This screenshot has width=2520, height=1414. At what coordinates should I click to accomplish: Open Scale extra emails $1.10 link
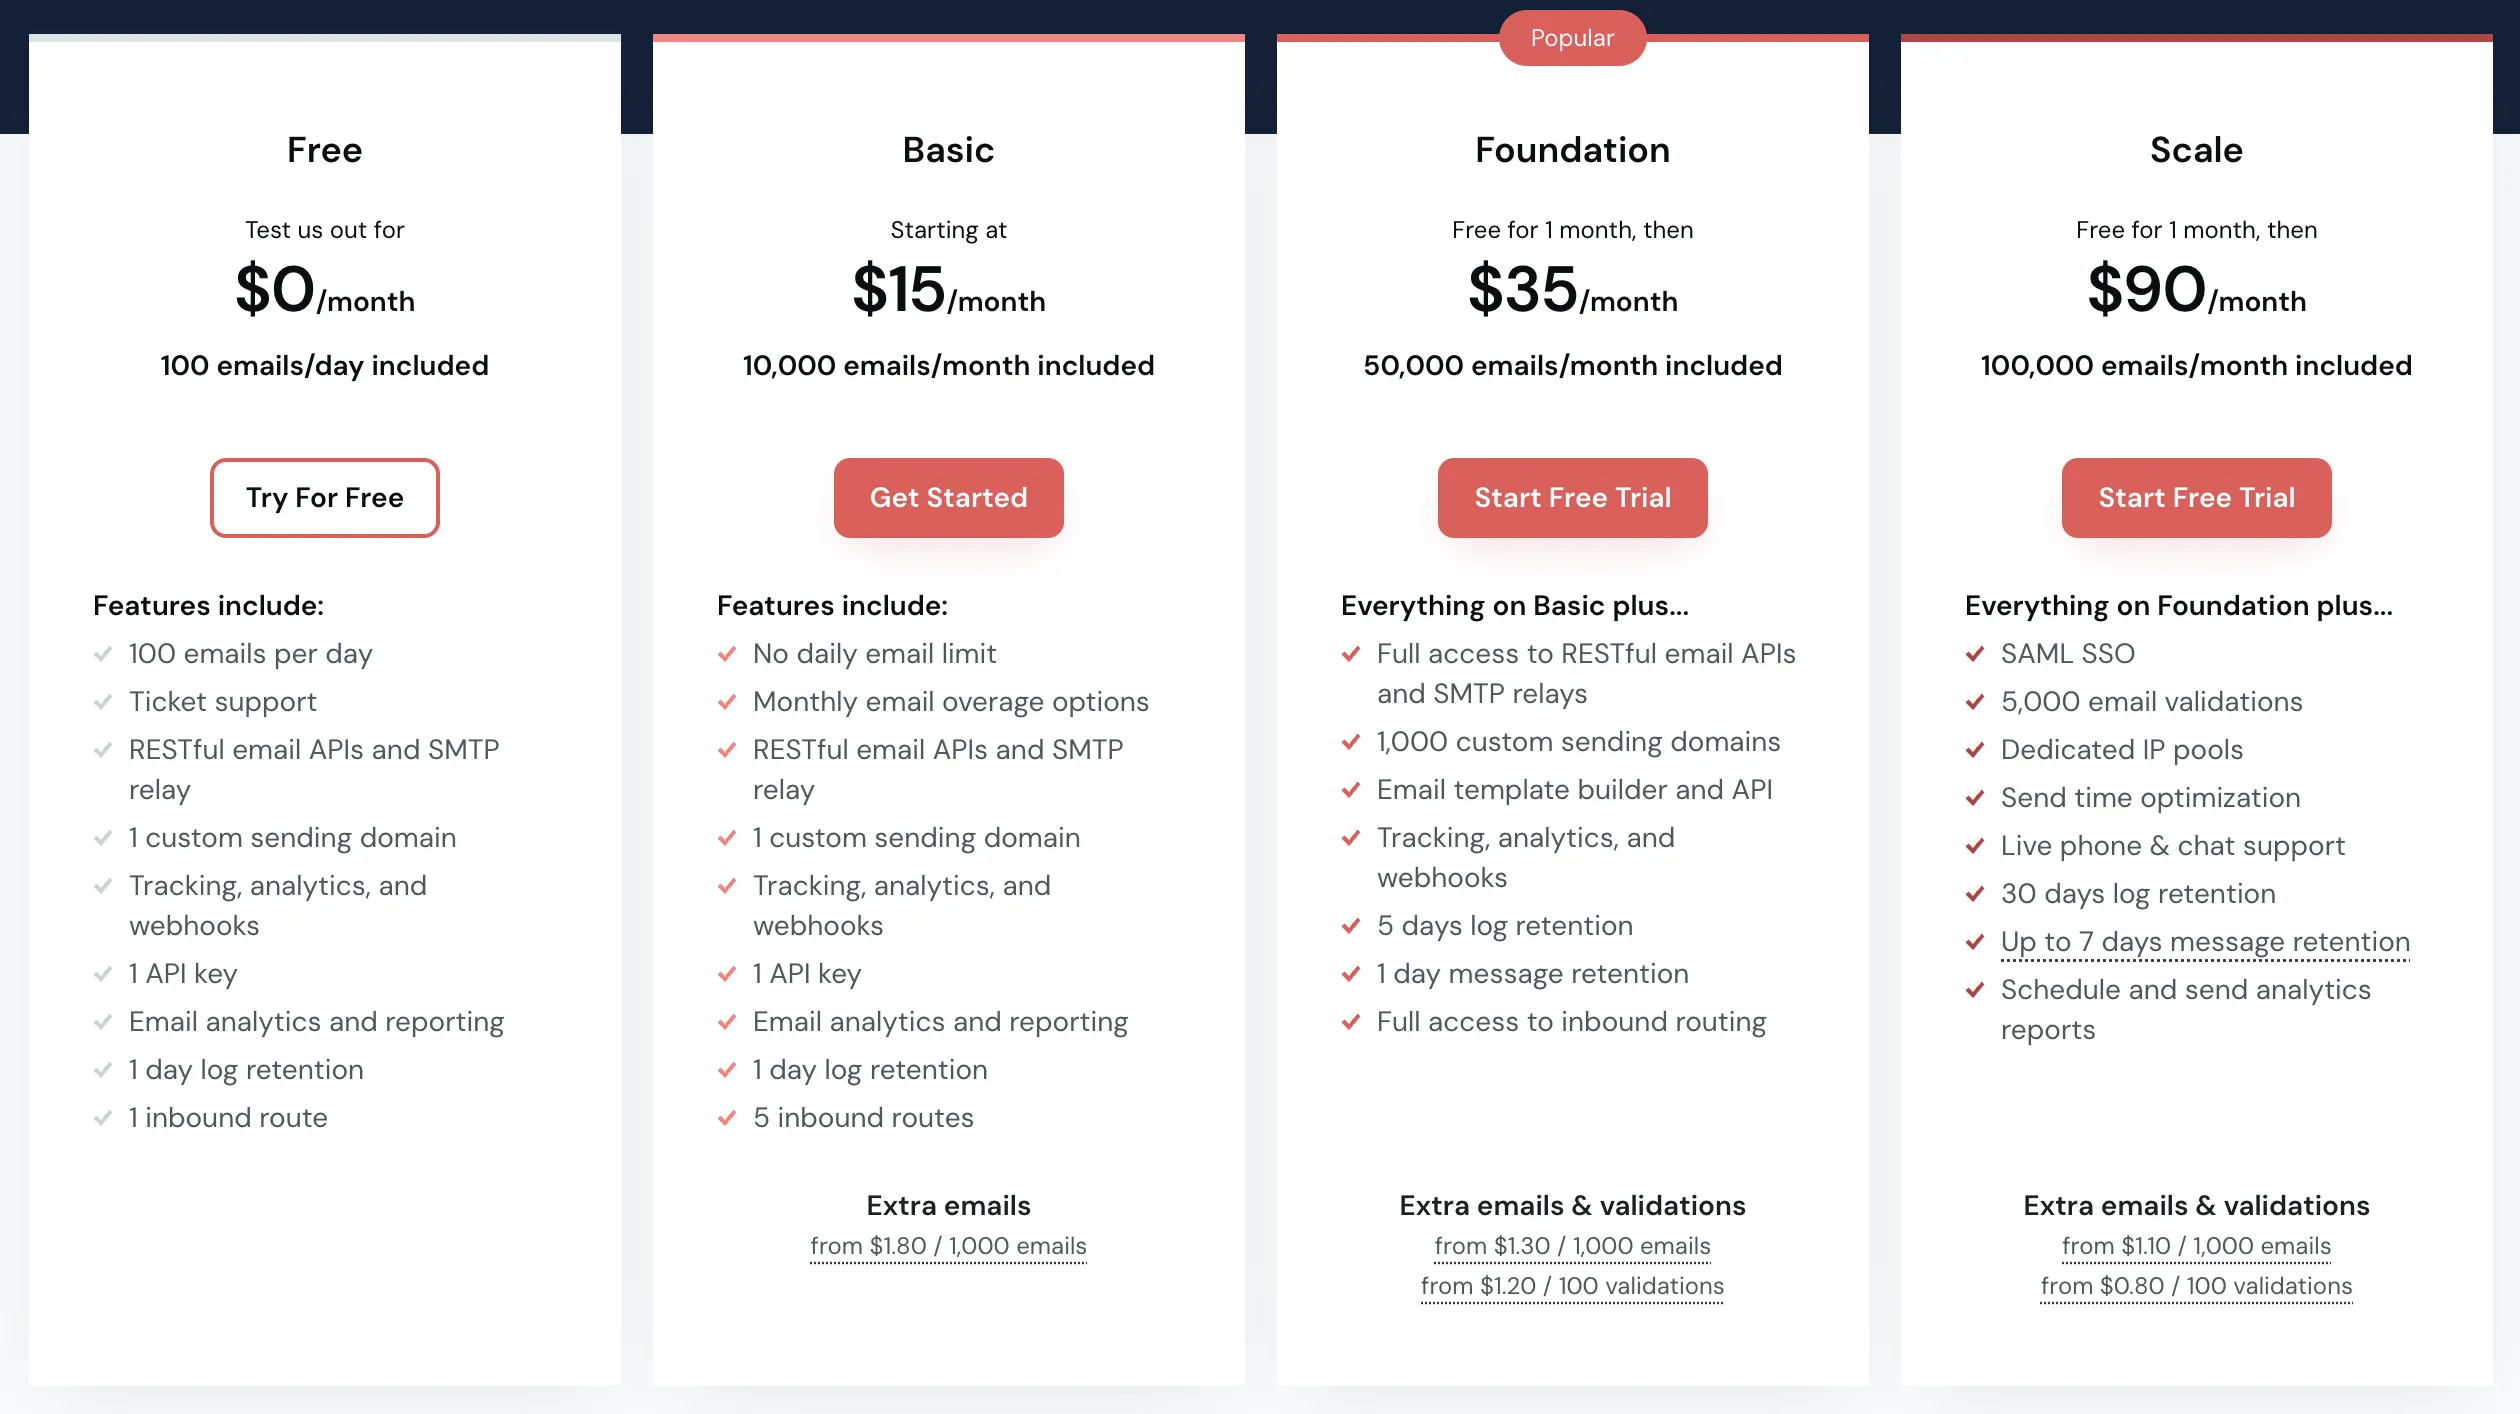coord(2196,1246)
